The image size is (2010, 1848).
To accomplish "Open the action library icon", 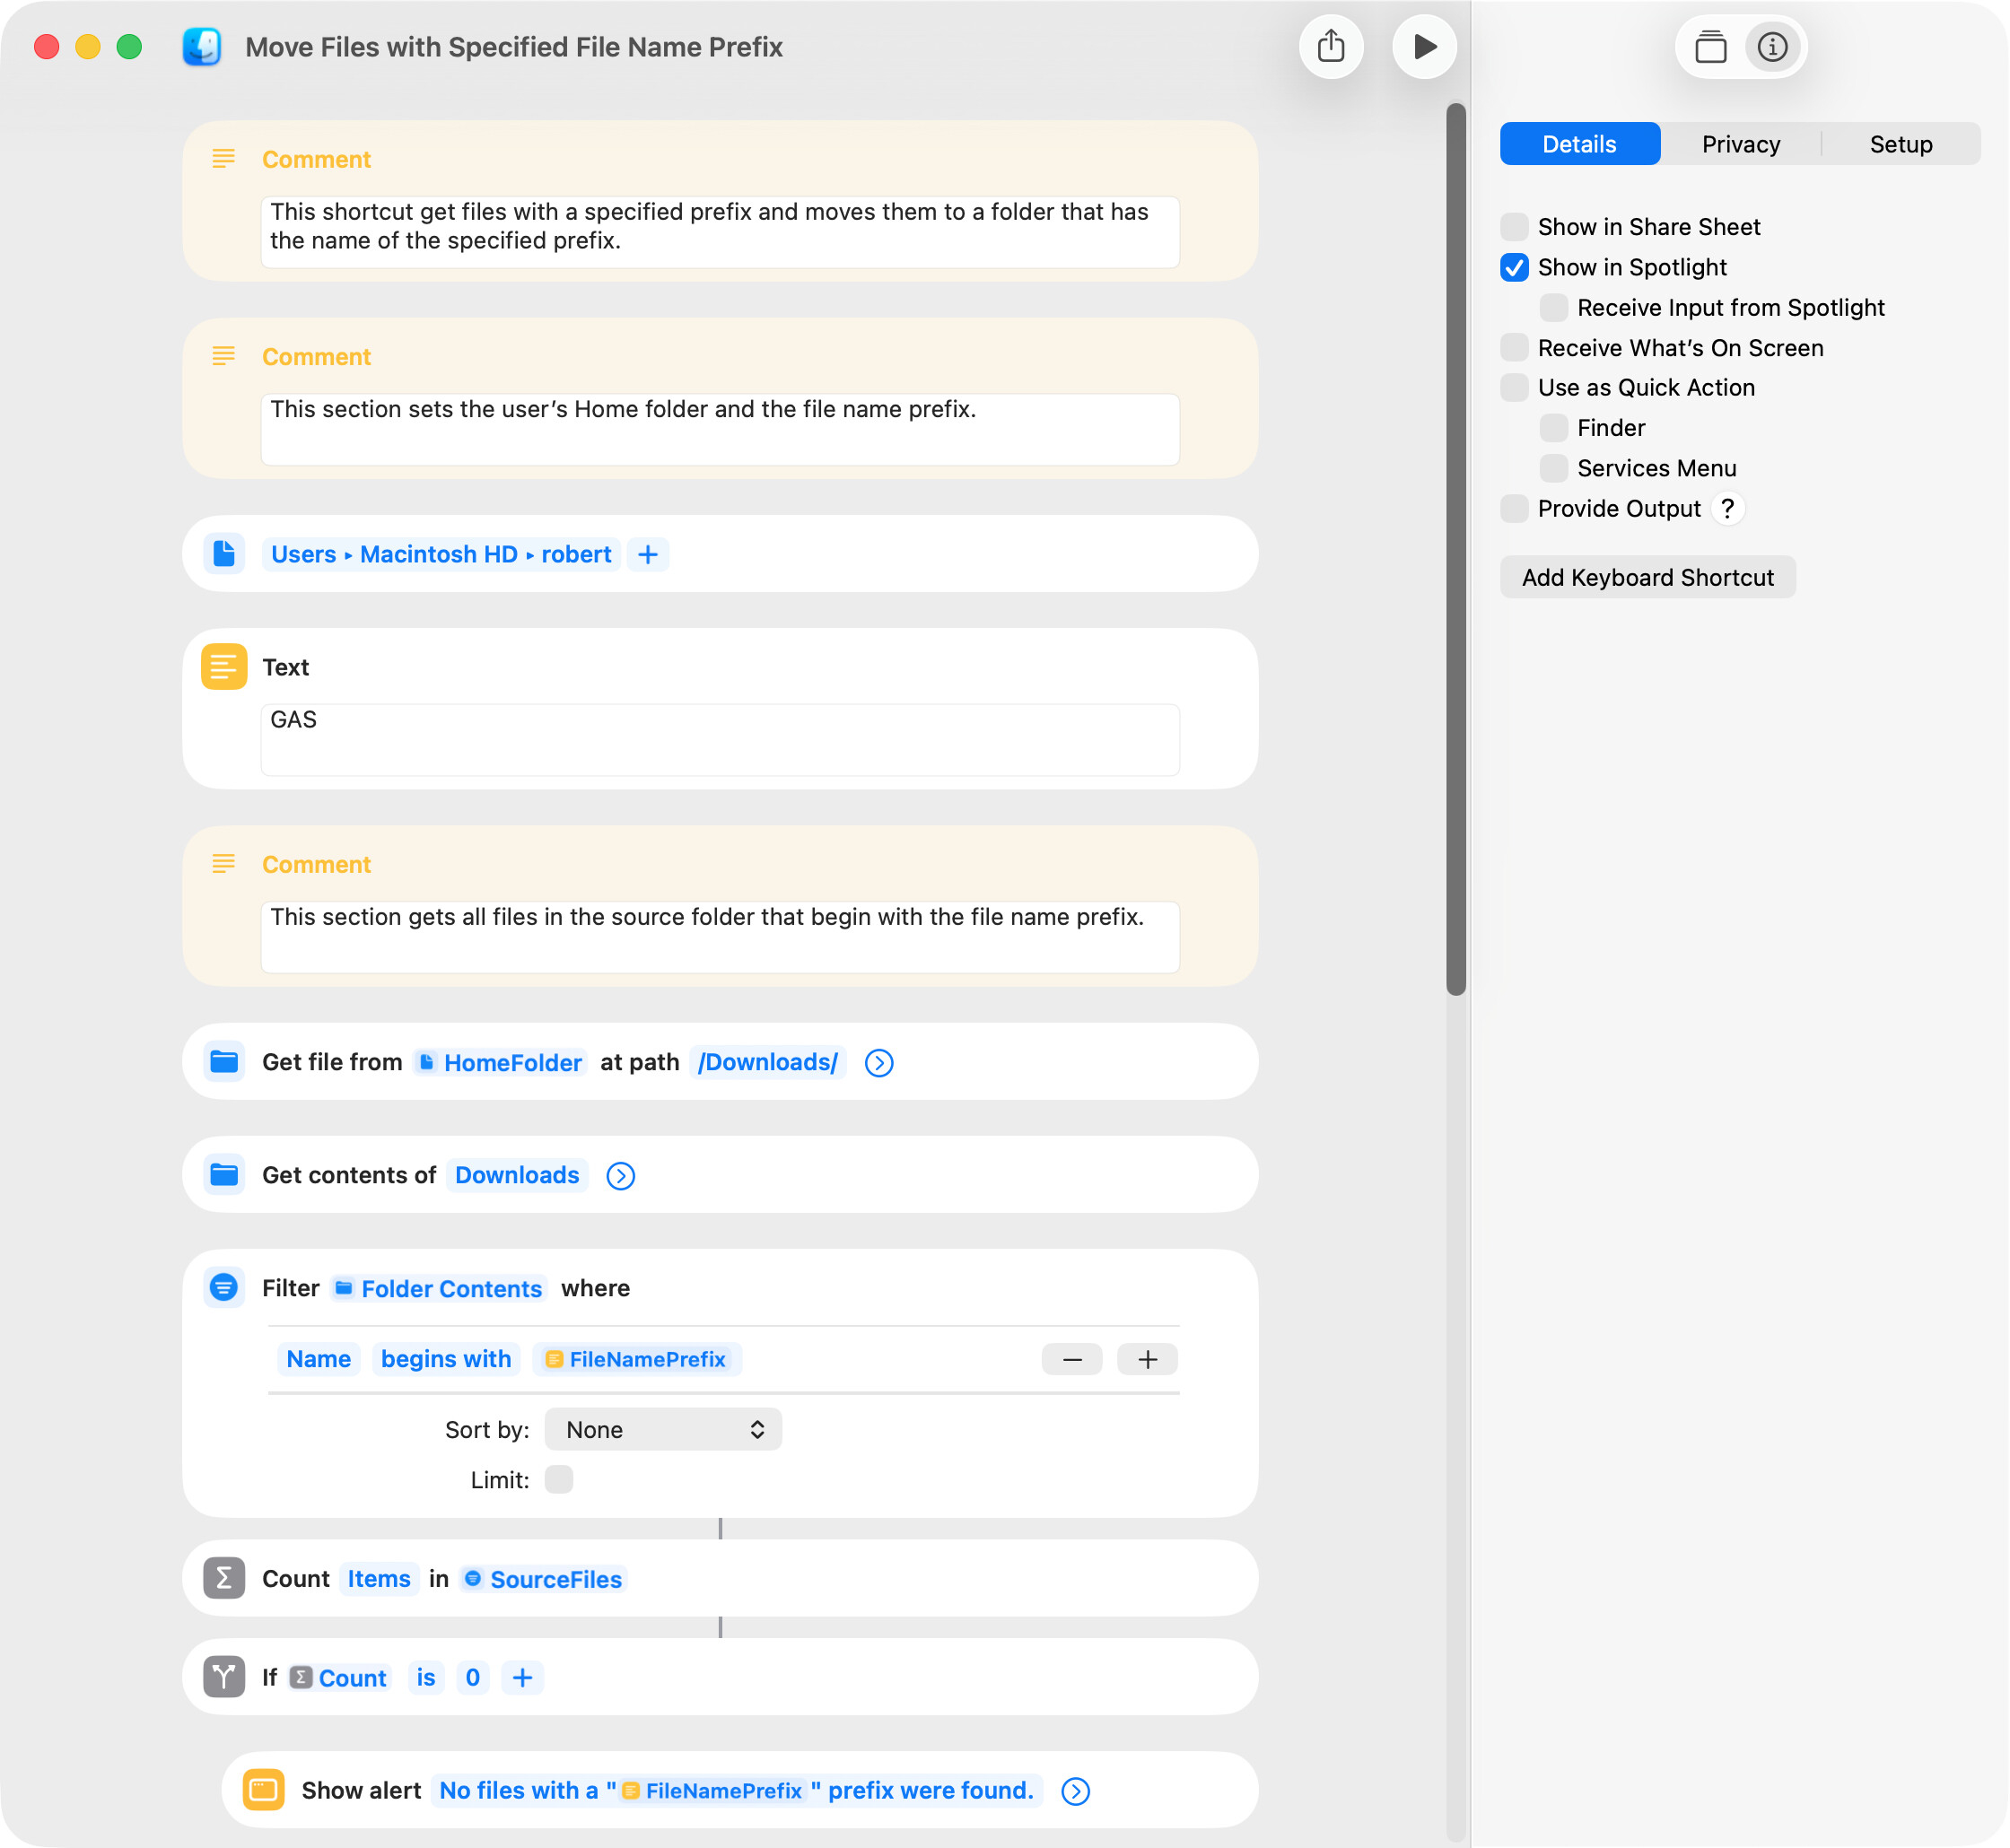I will tap(1710, 47).
